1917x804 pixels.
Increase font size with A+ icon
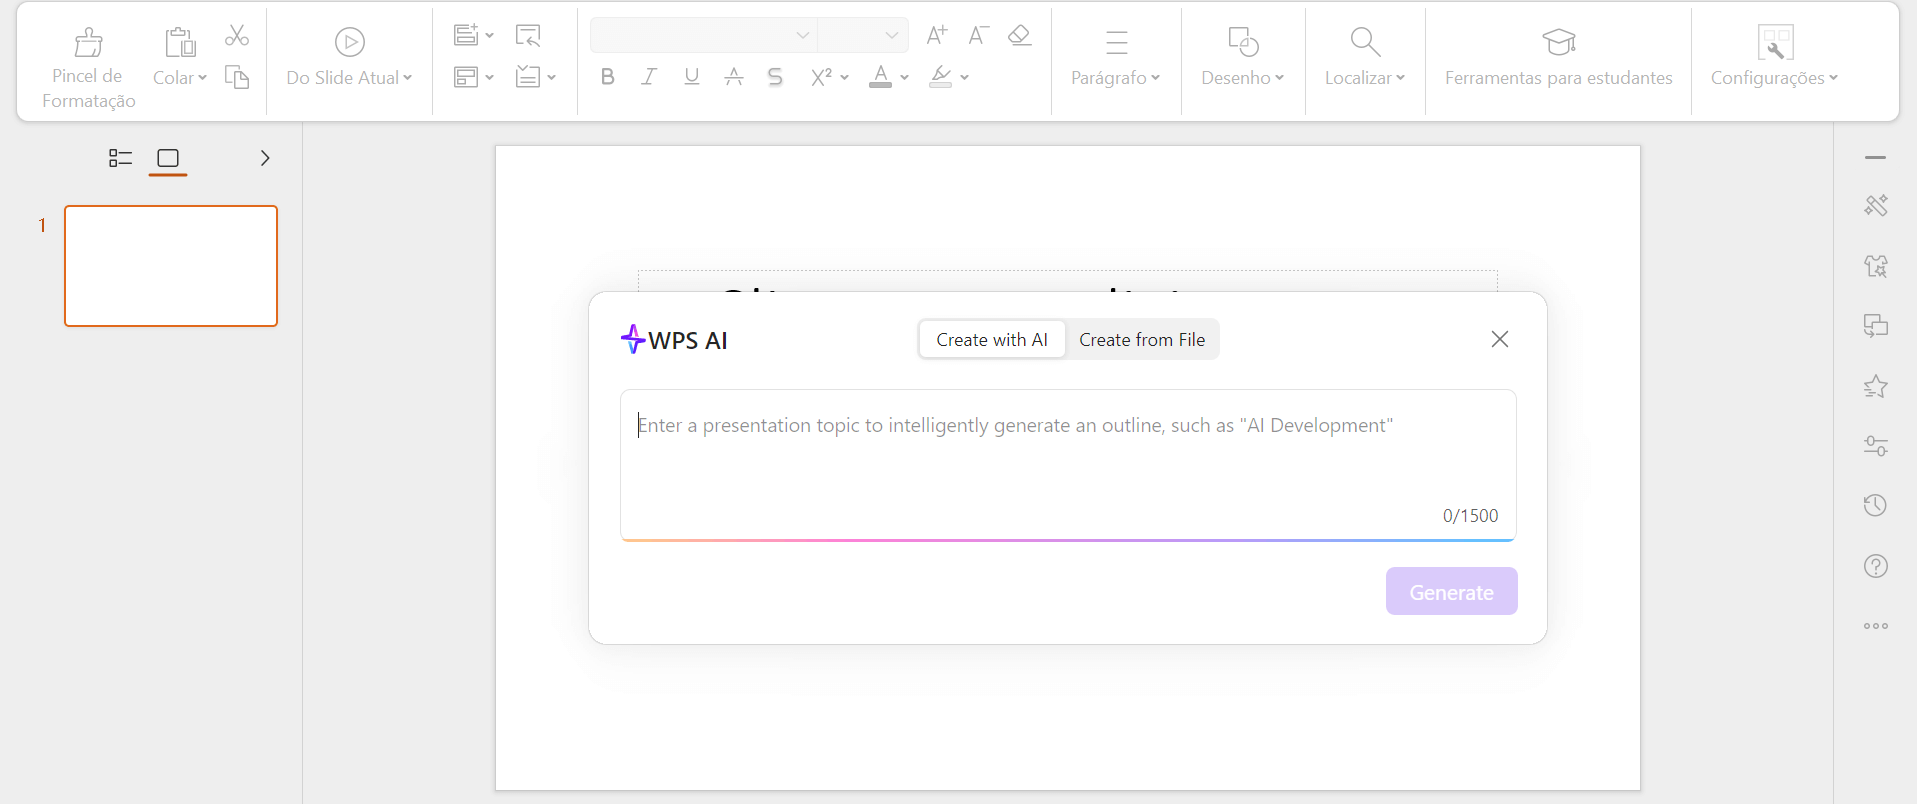(937, 35)
